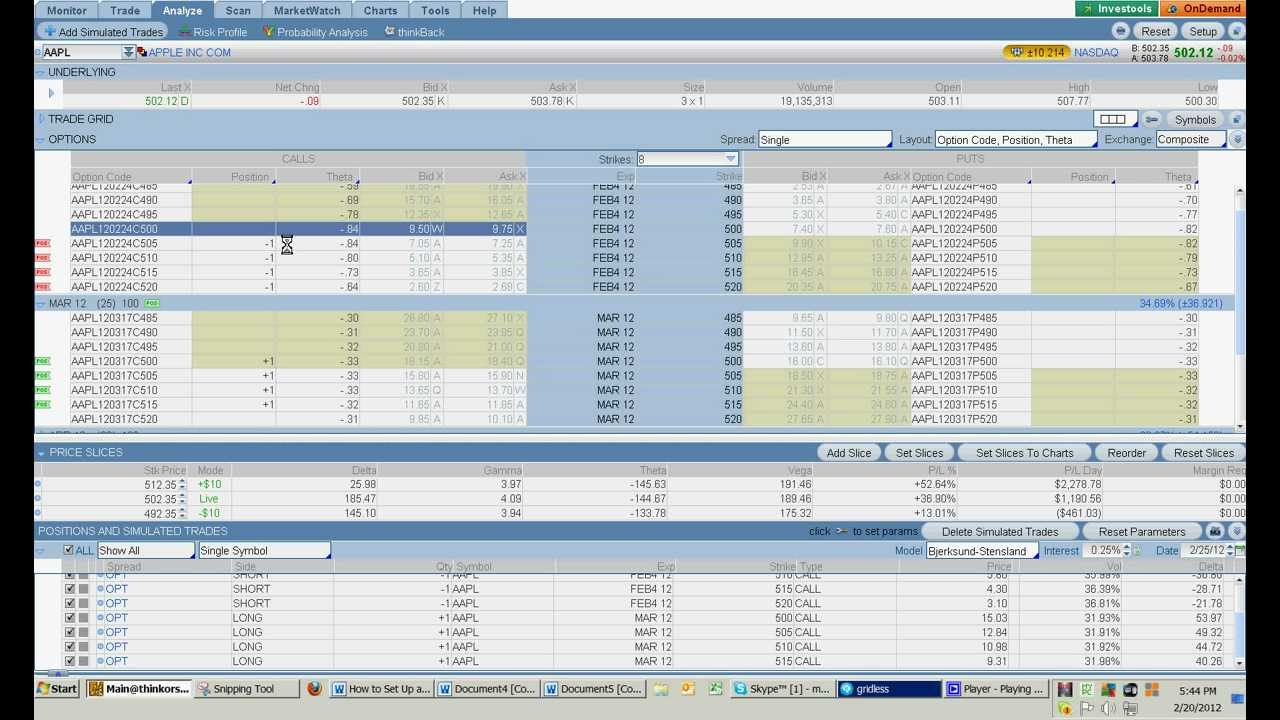
Task: Click Delete Simulated Trades button
Action: pos(999,532)
